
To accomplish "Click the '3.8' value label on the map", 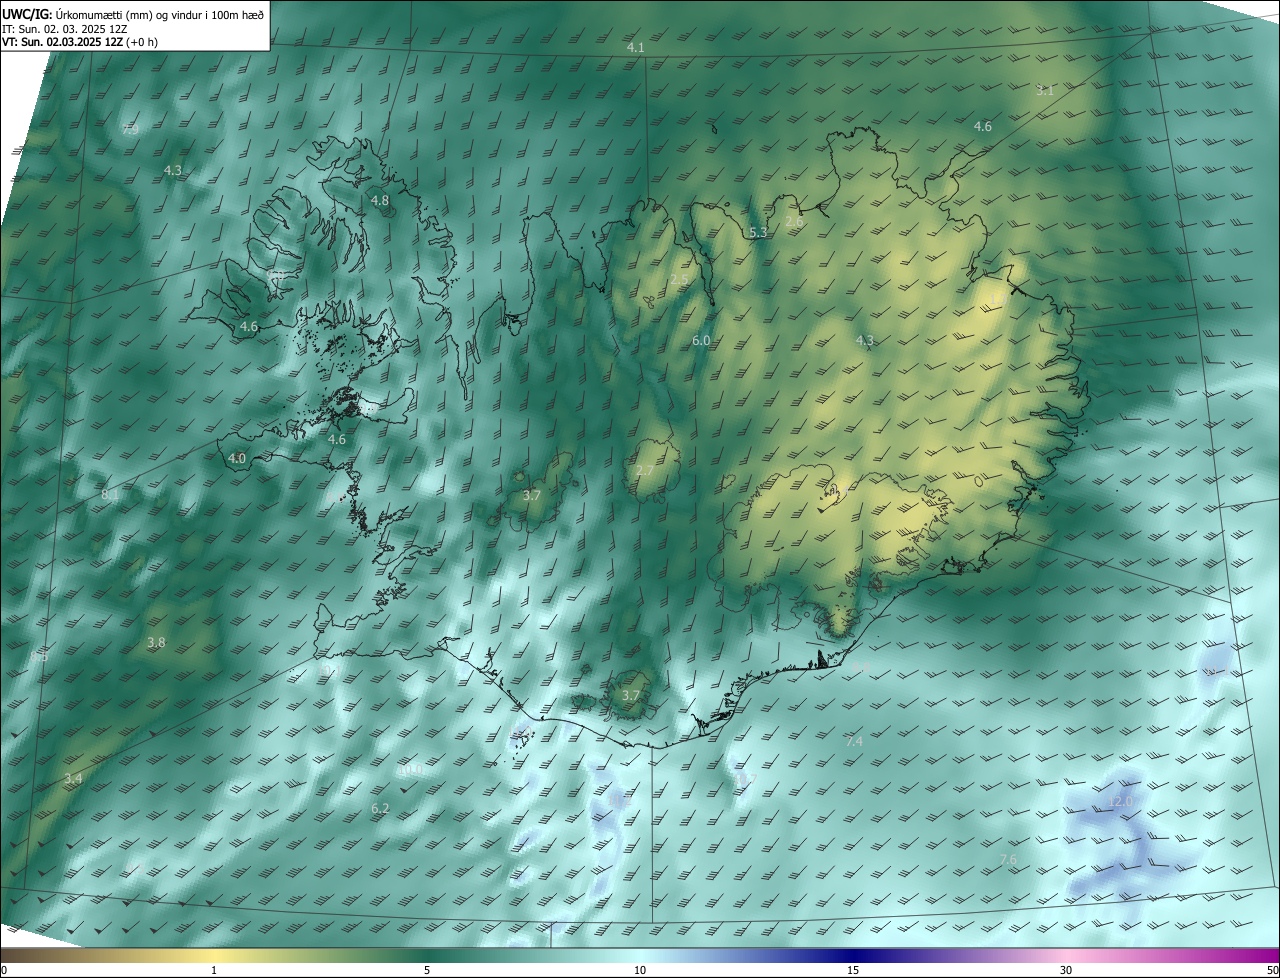I will click(156, 642).
